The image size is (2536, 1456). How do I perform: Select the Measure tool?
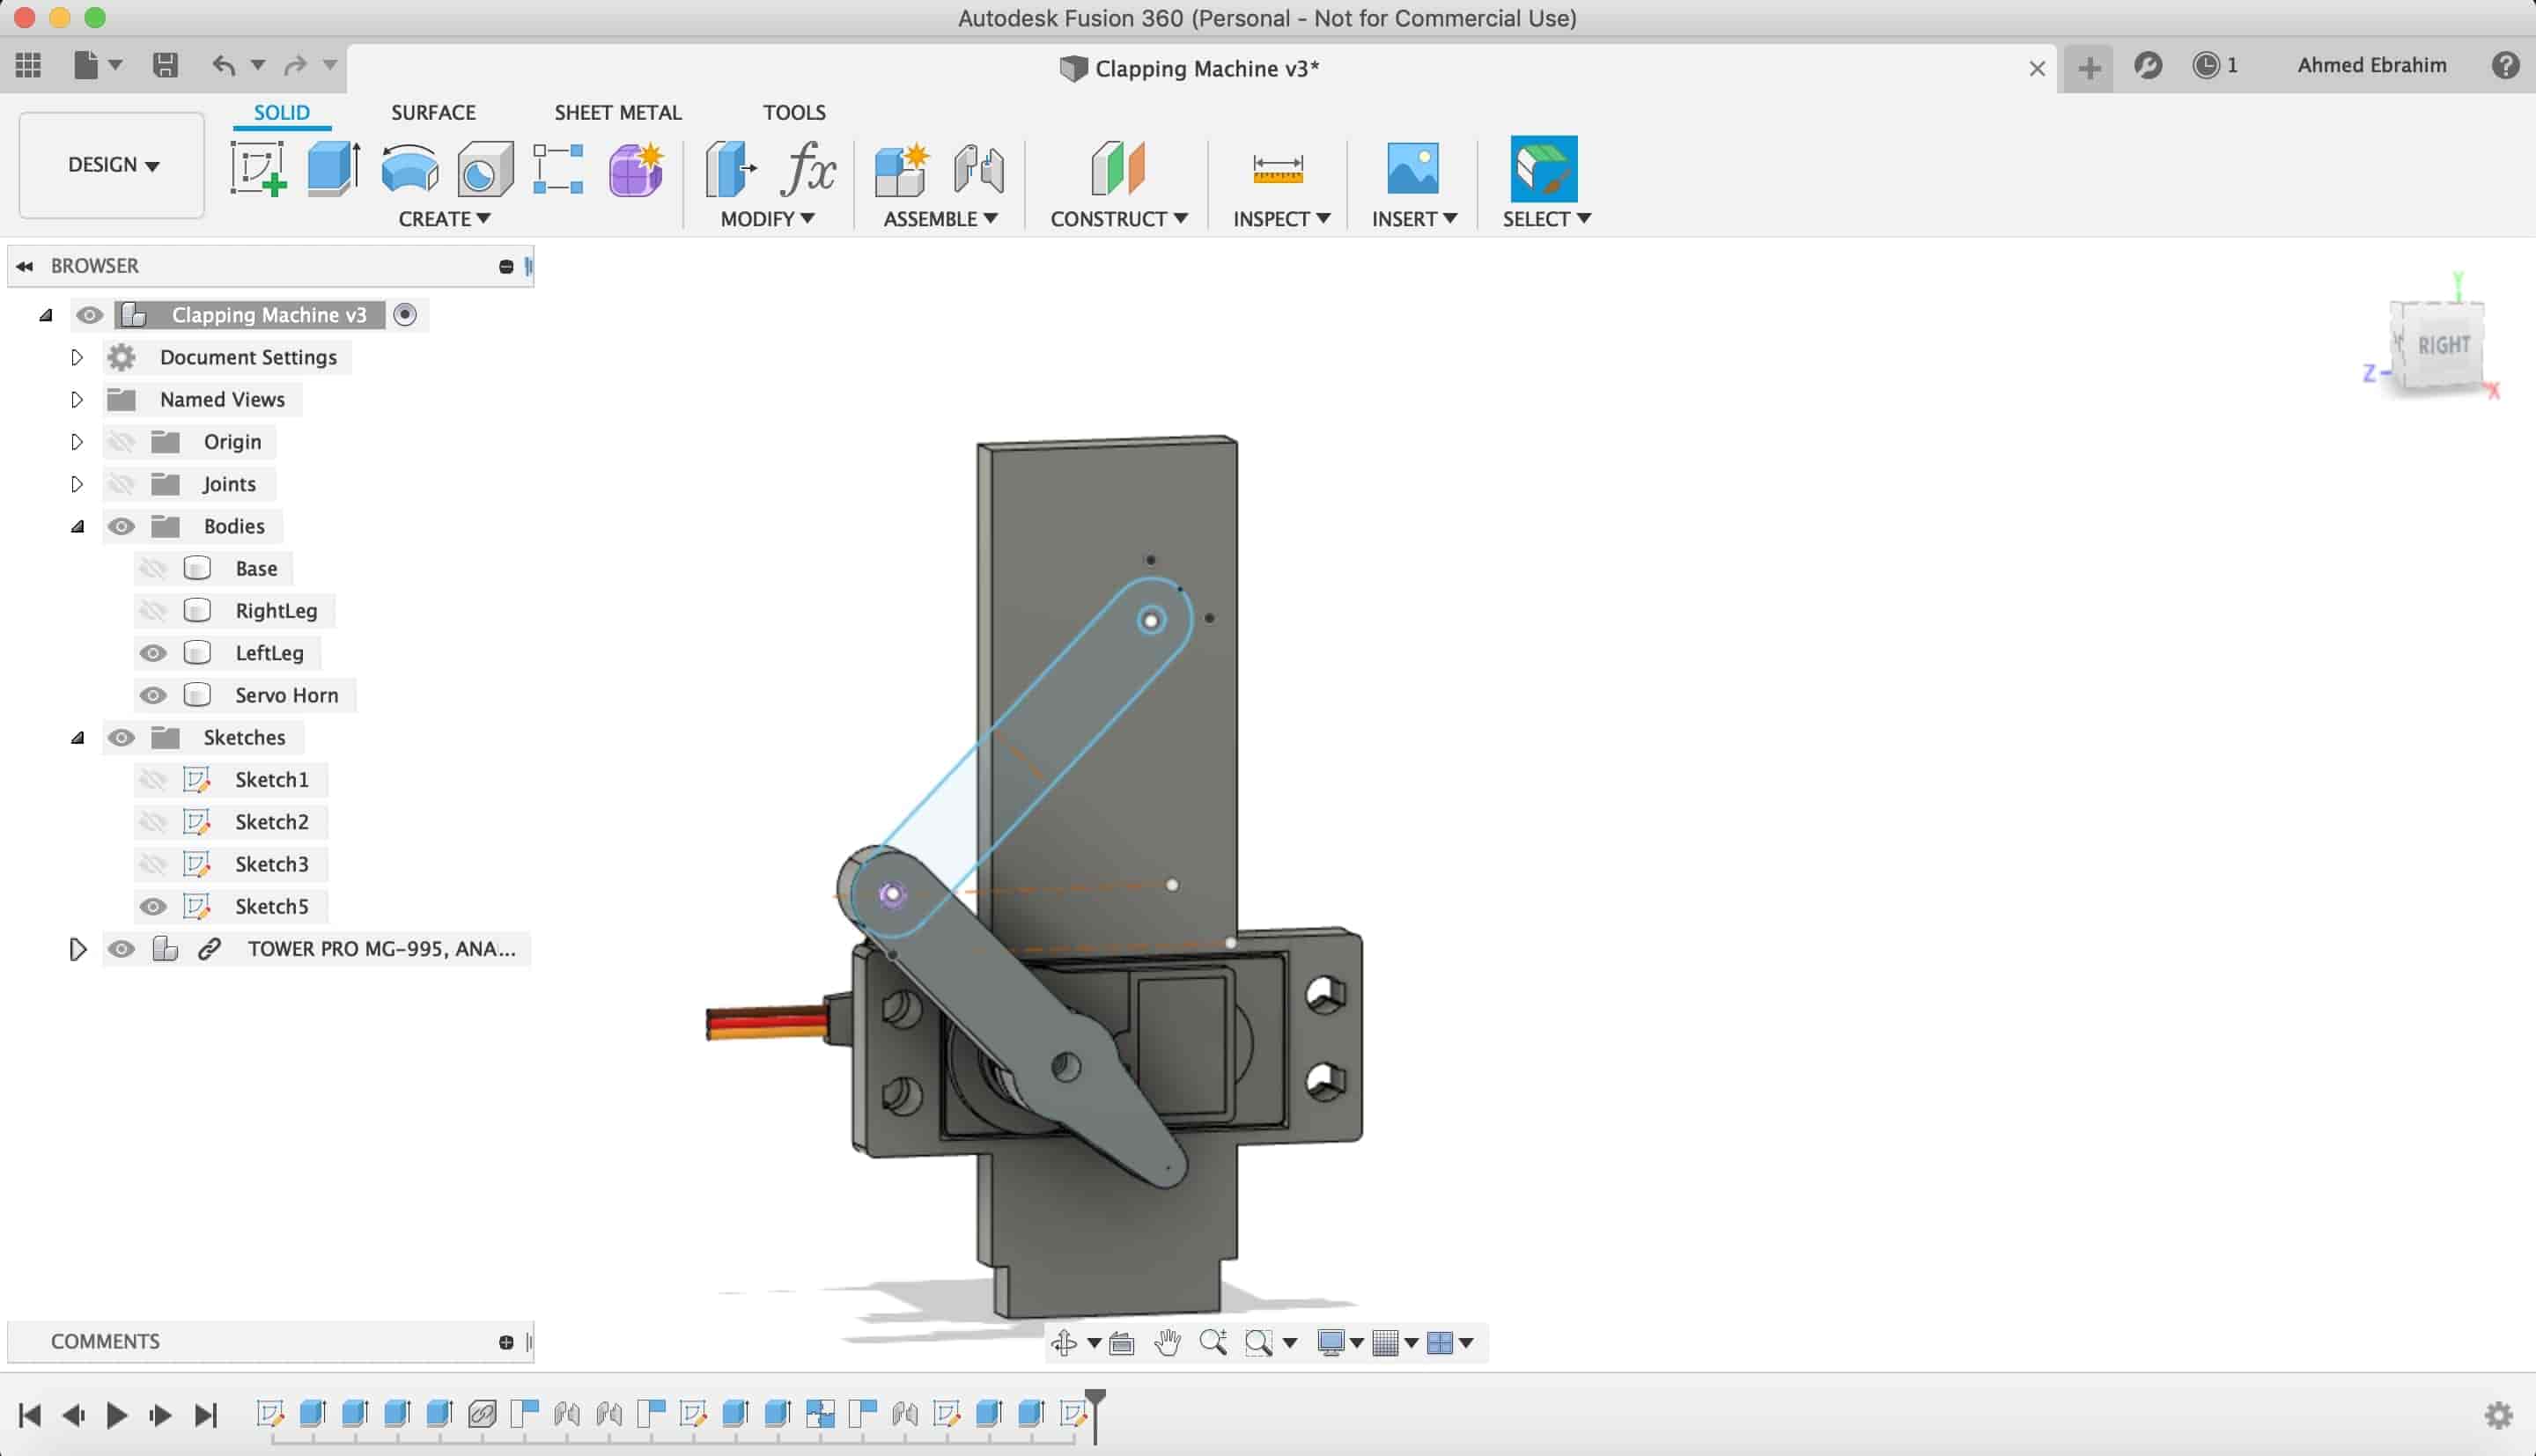click(x=1278, y=168)
